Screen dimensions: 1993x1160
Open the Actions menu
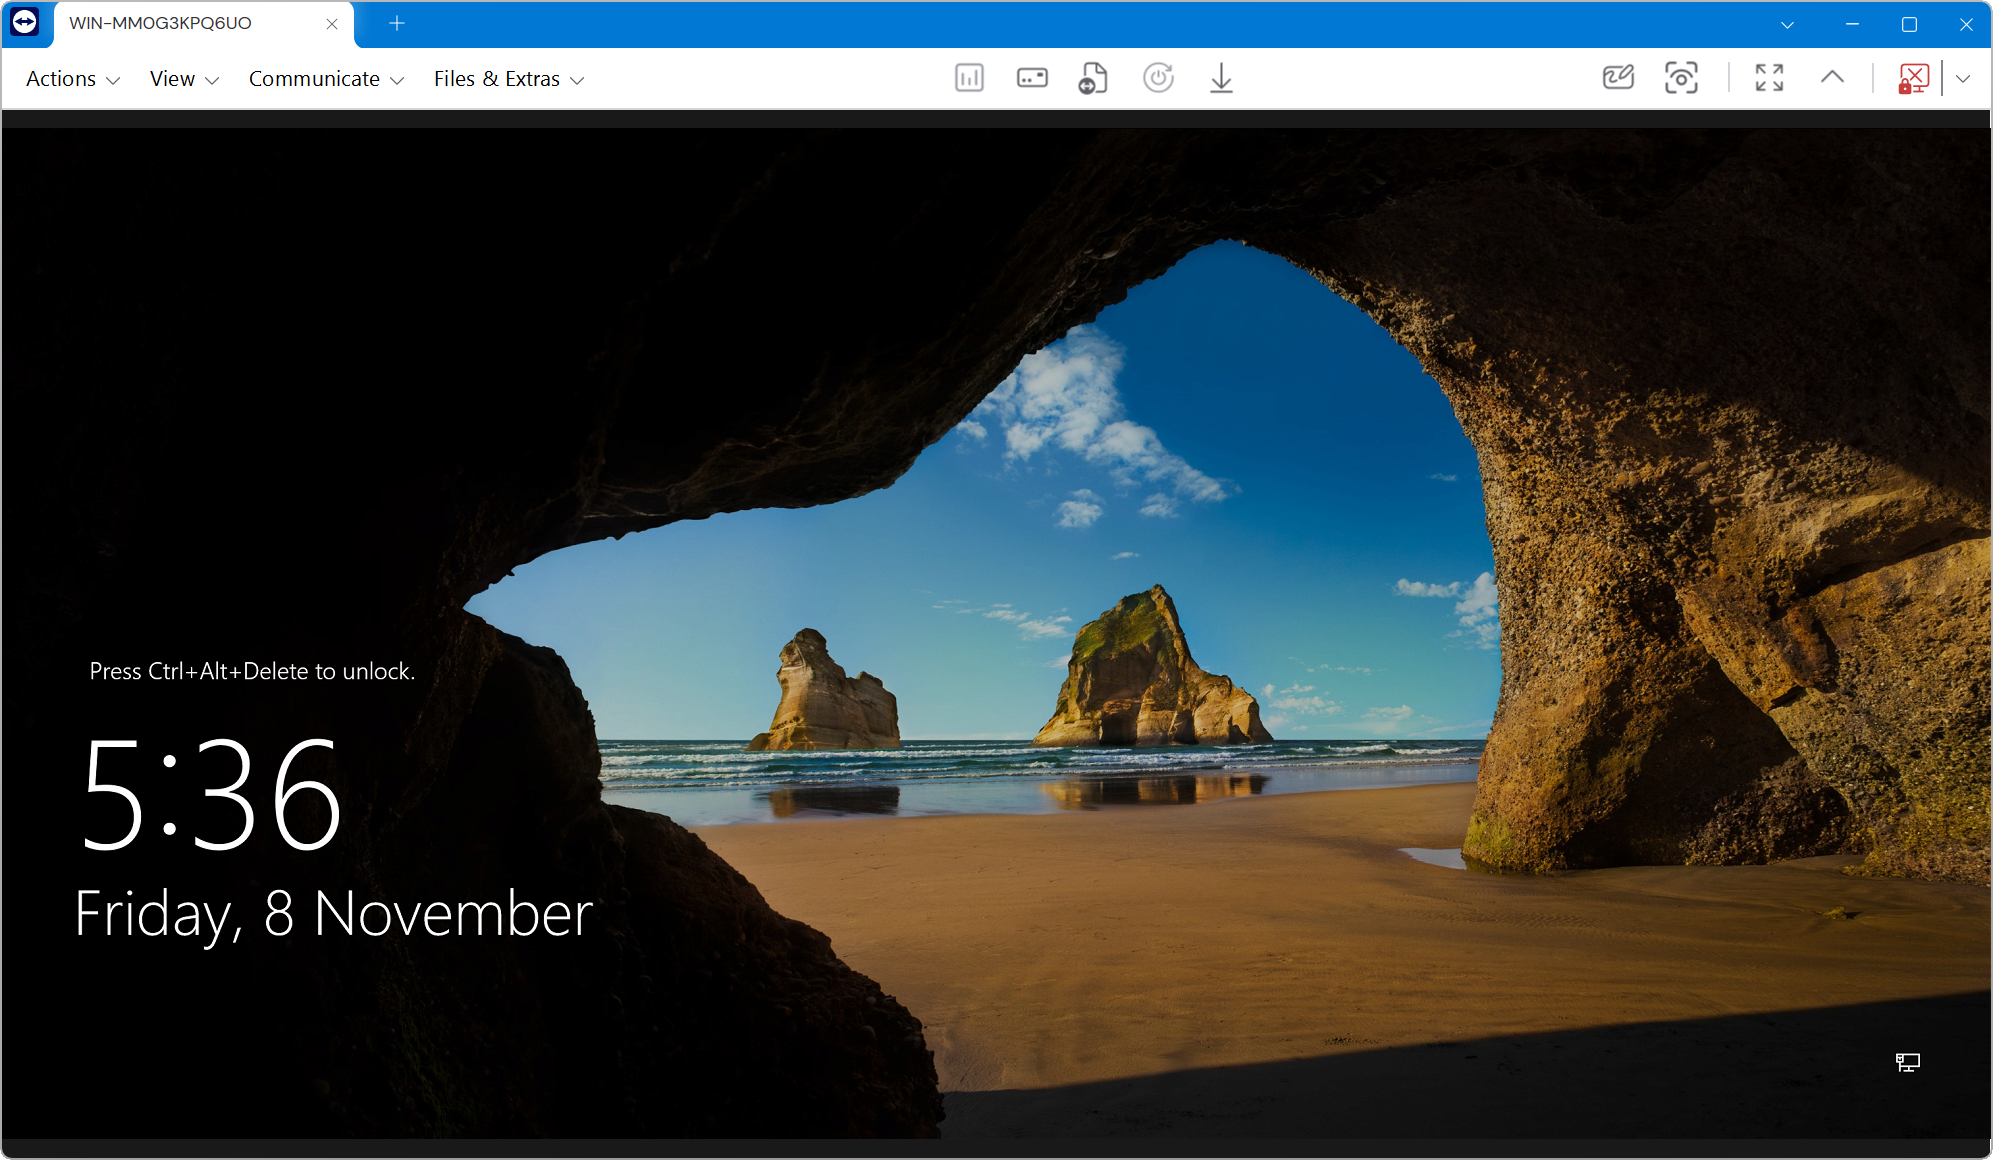click(x=72, y=79)
